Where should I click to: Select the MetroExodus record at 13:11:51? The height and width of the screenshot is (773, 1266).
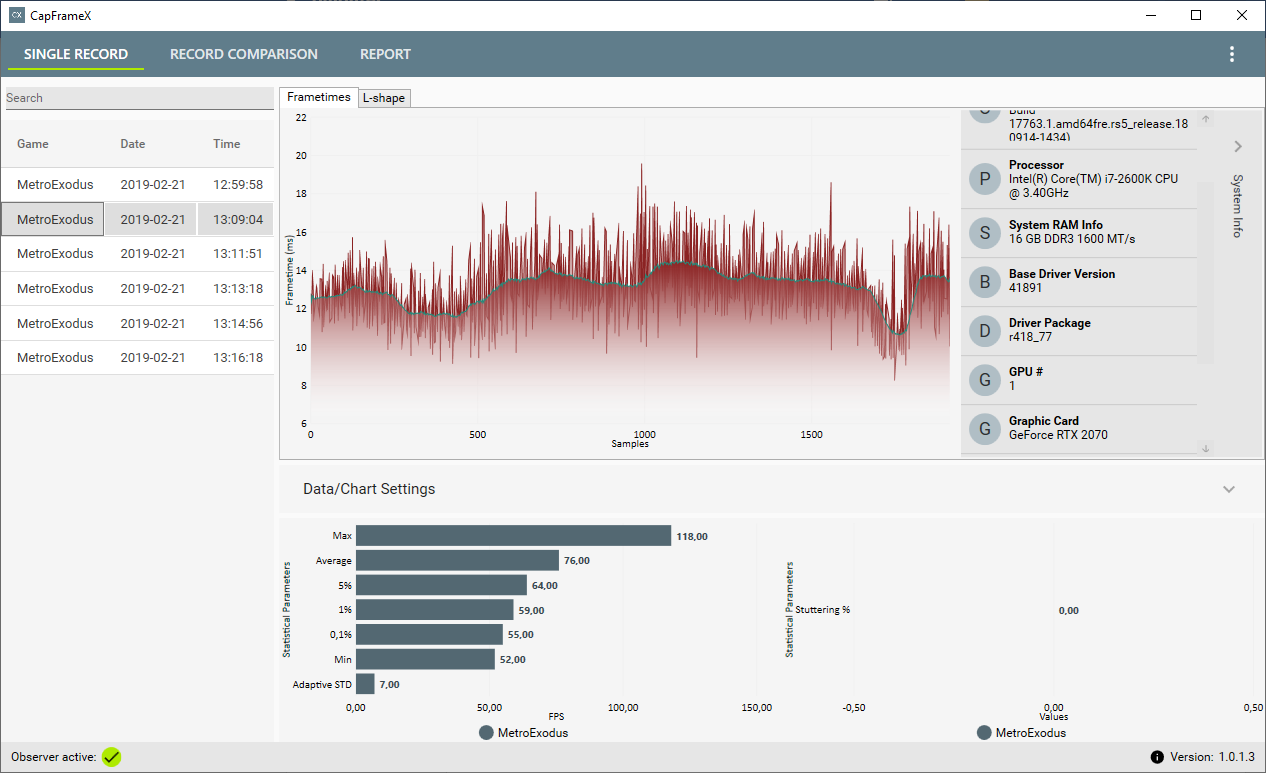point(137,254)
